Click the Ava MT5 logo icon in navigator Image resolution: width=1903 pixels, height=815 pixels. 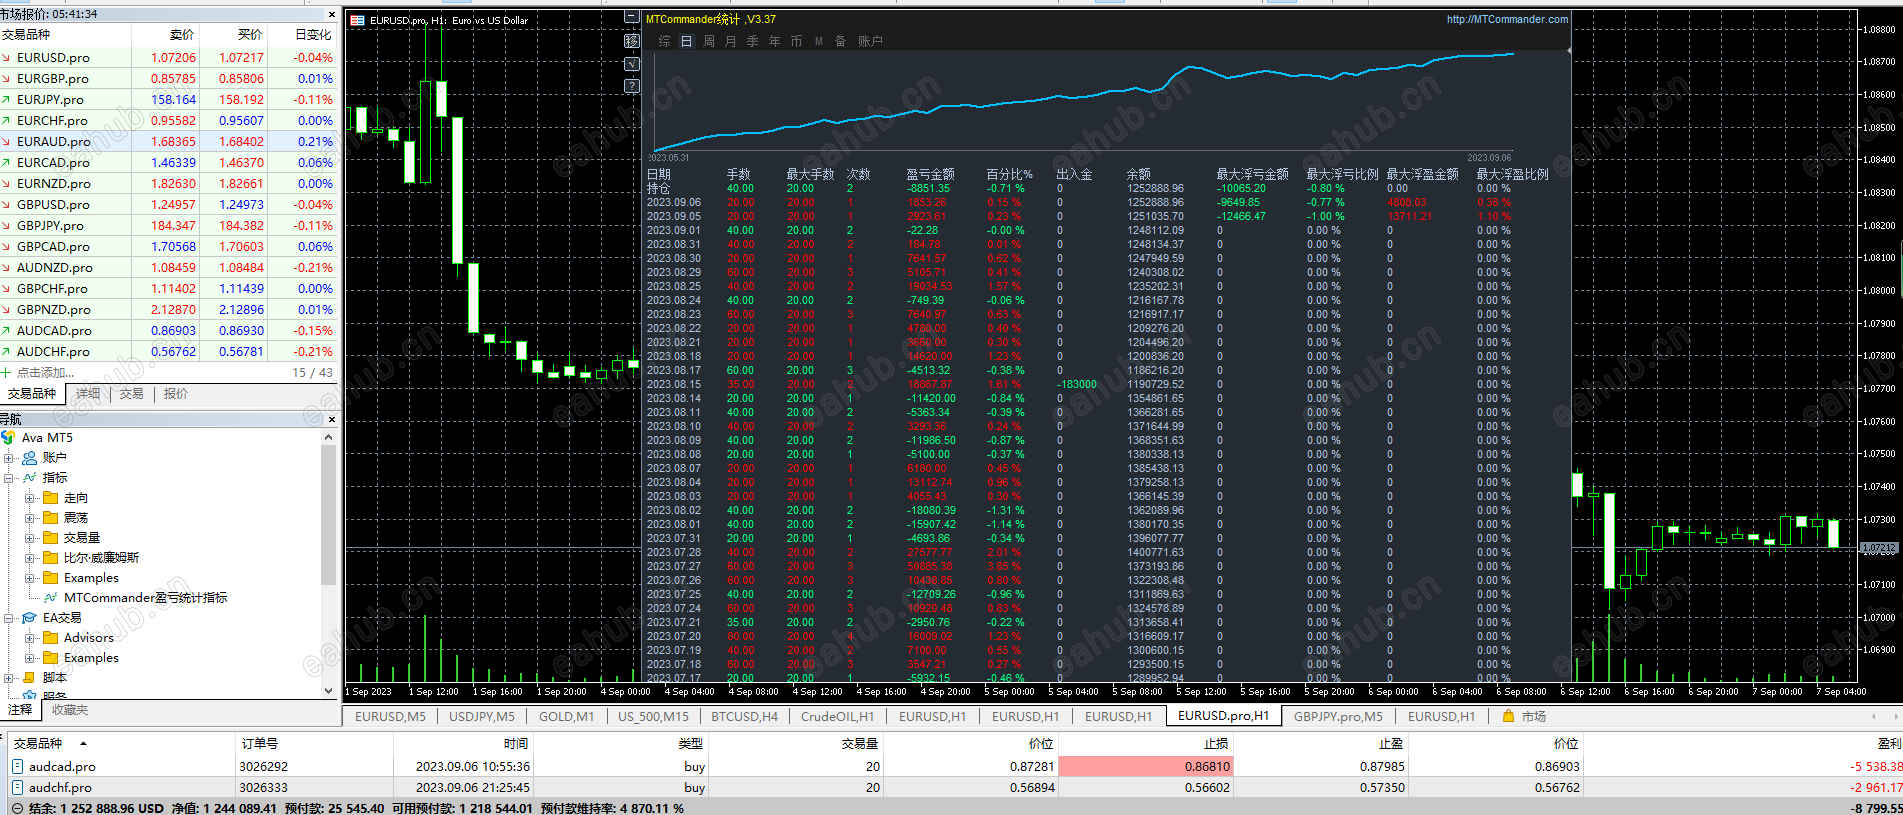click(9, 437)
